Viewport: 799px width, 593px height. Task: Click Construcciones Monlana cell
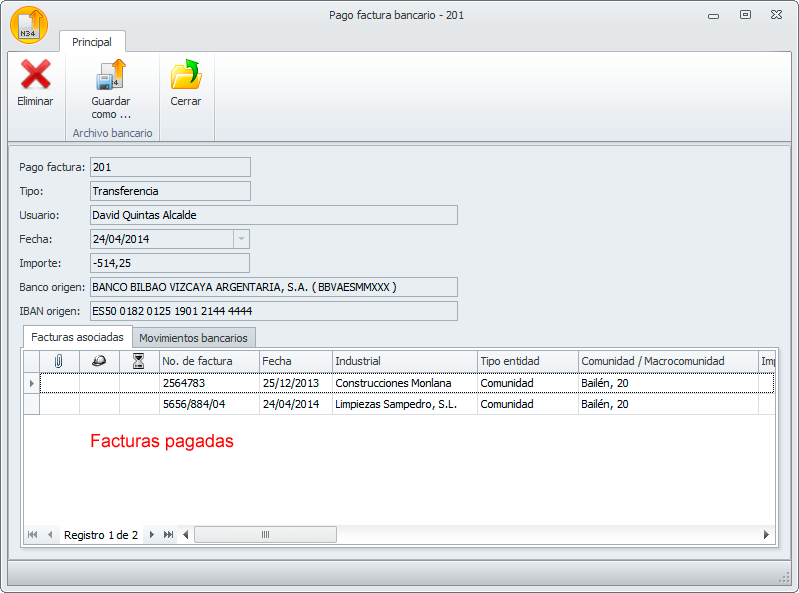pos(405,383)
